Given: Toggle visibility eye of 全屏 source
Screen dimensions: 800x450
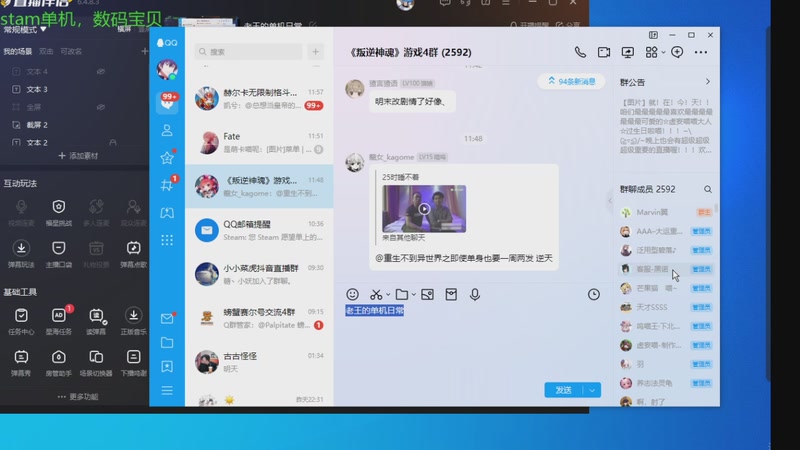Looking at the screenshot, I should [101, 107].
